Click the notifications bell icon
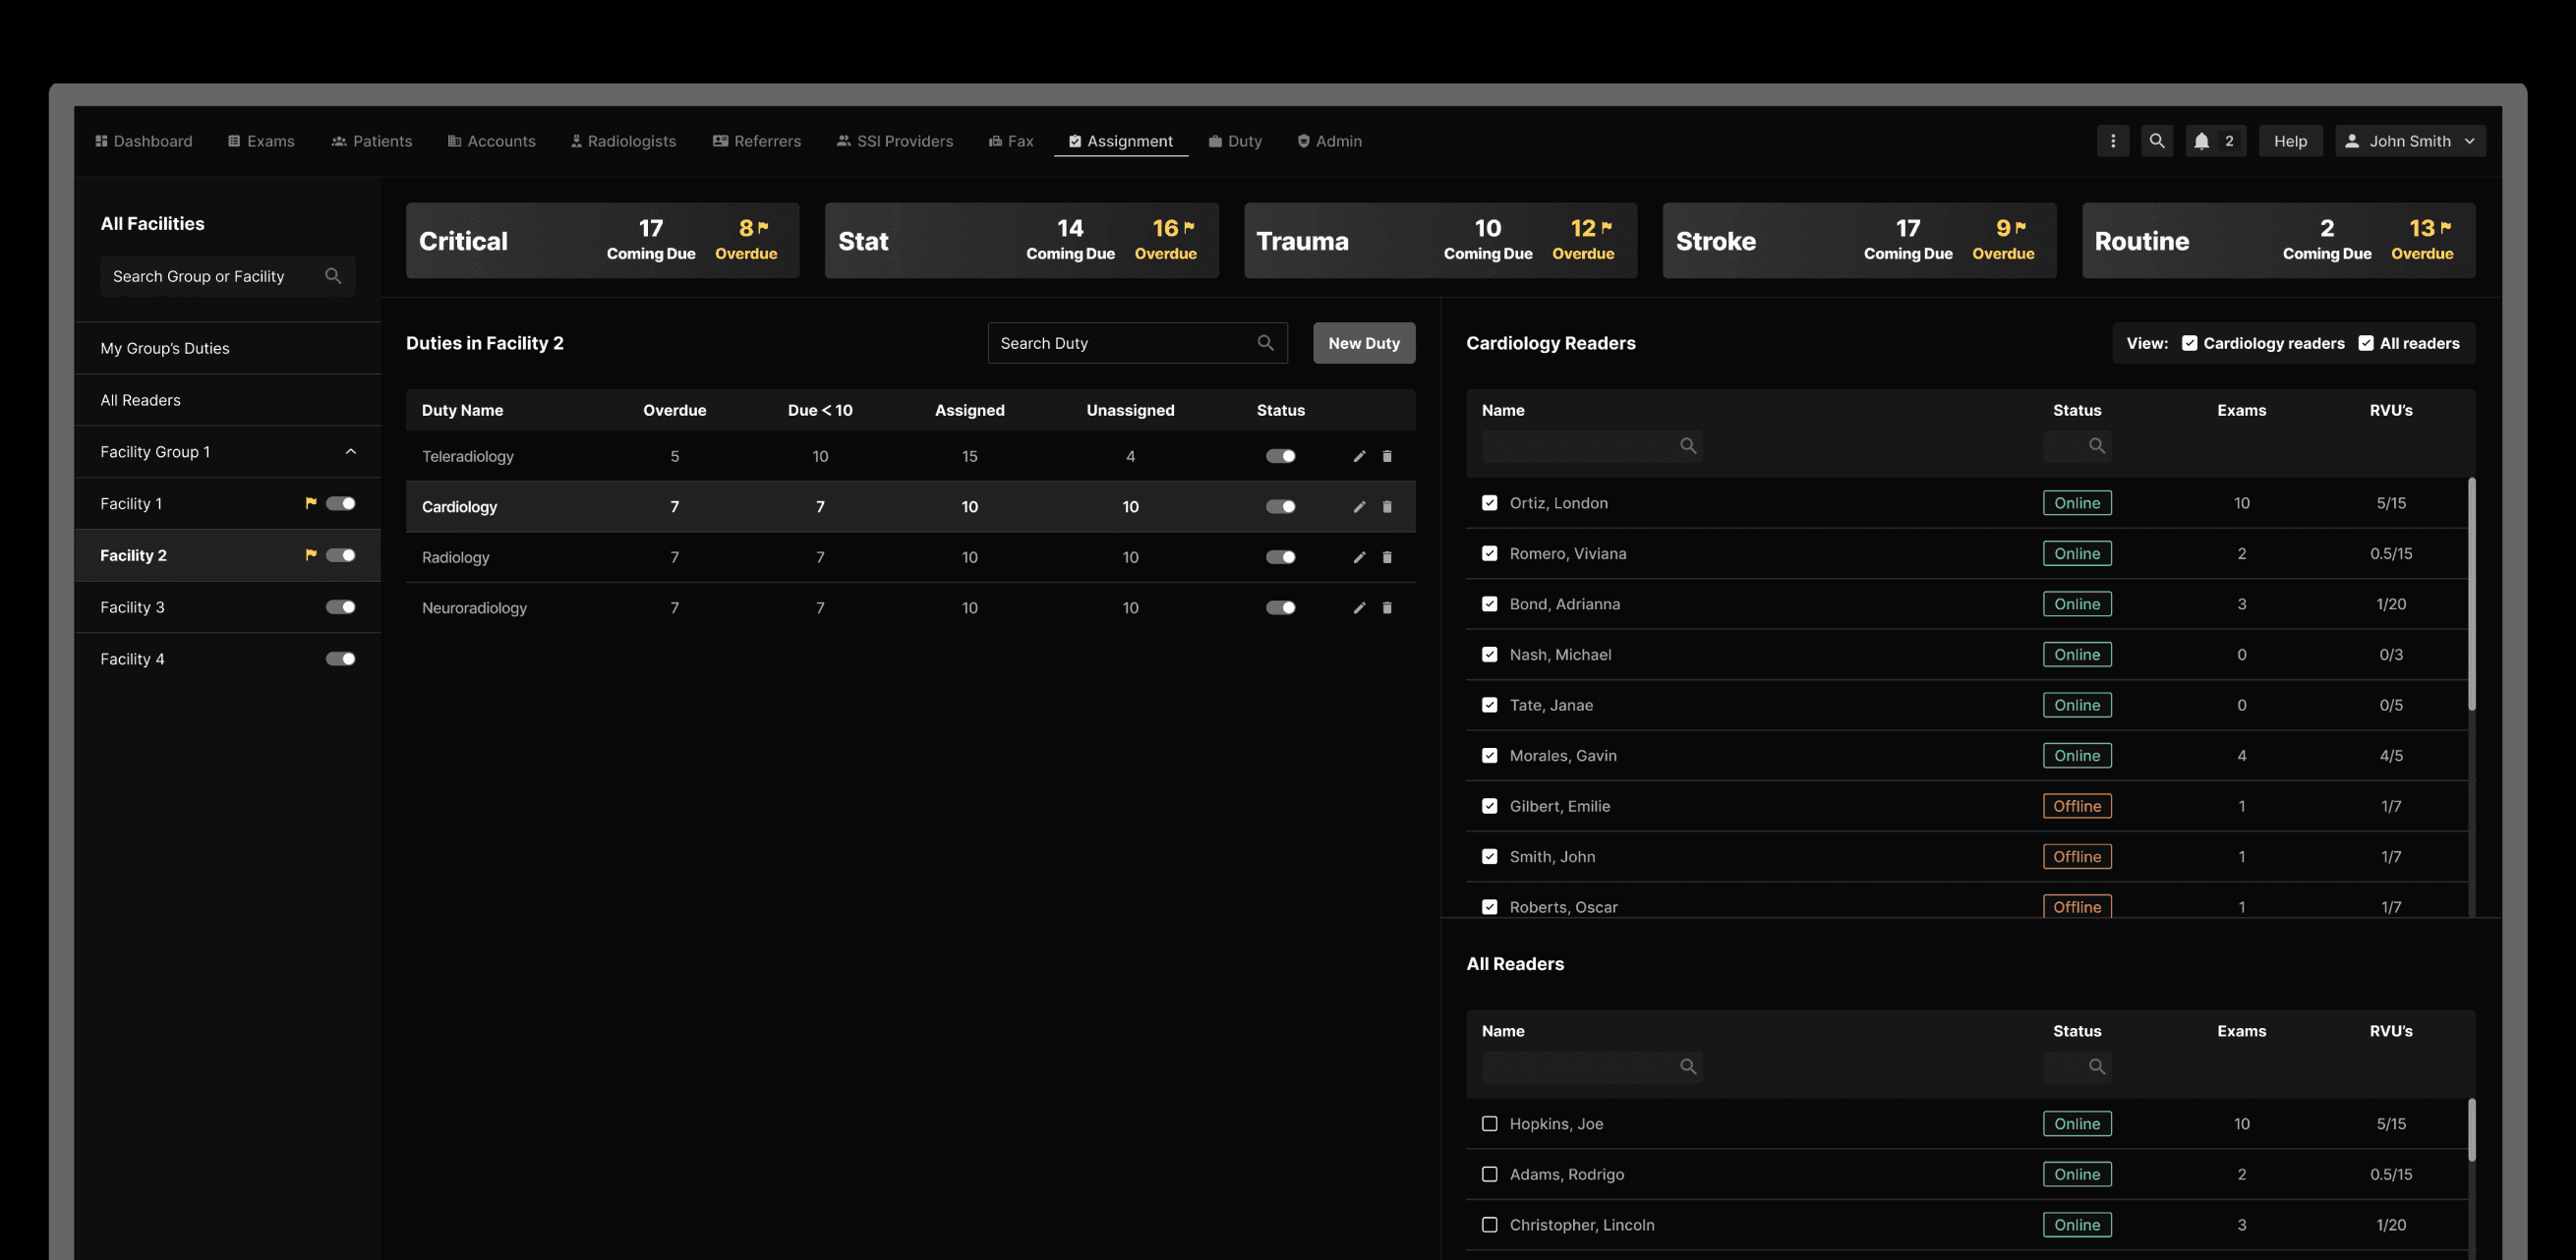This screenshot has height=1260, width=2576. pyautogui.click(x=2201, y=141)
